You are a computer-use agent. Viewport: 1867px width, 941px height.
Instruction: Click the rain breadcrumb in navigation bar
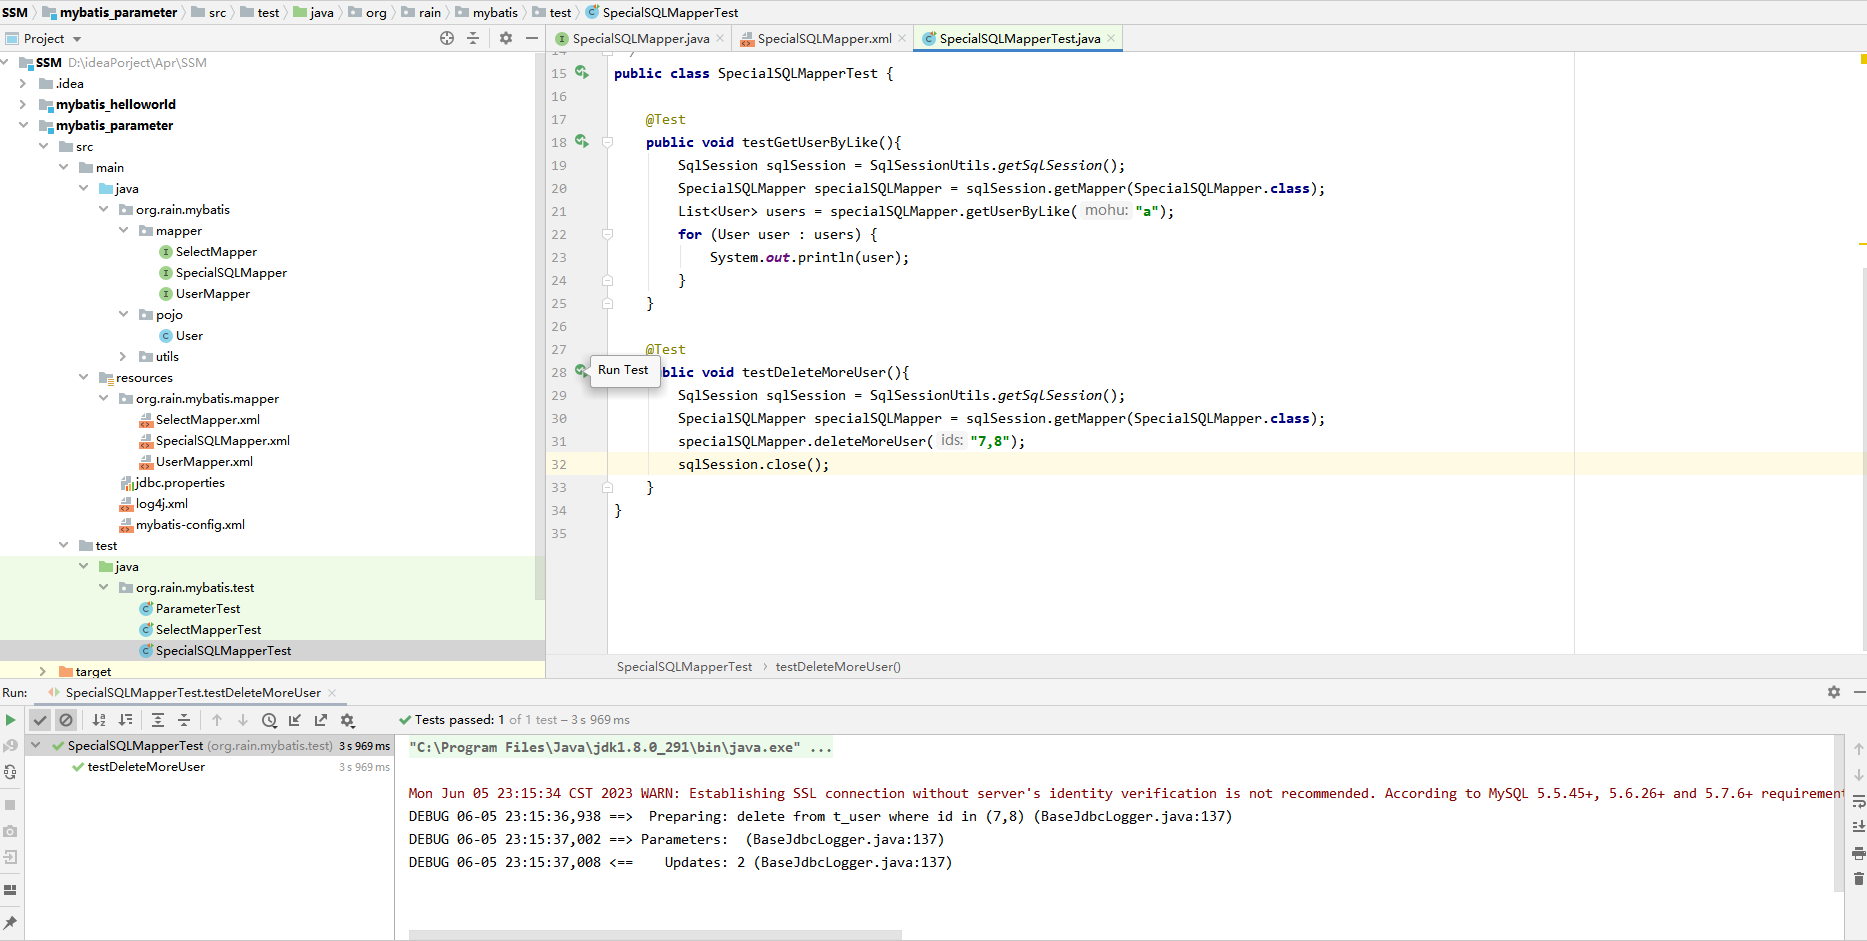point(430,12)
